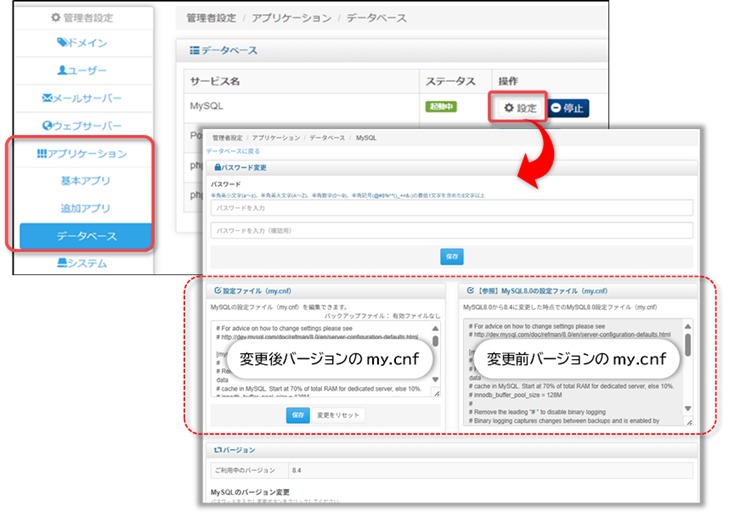Click the envelope icon for メールサーバー

[x=47, y=98]
